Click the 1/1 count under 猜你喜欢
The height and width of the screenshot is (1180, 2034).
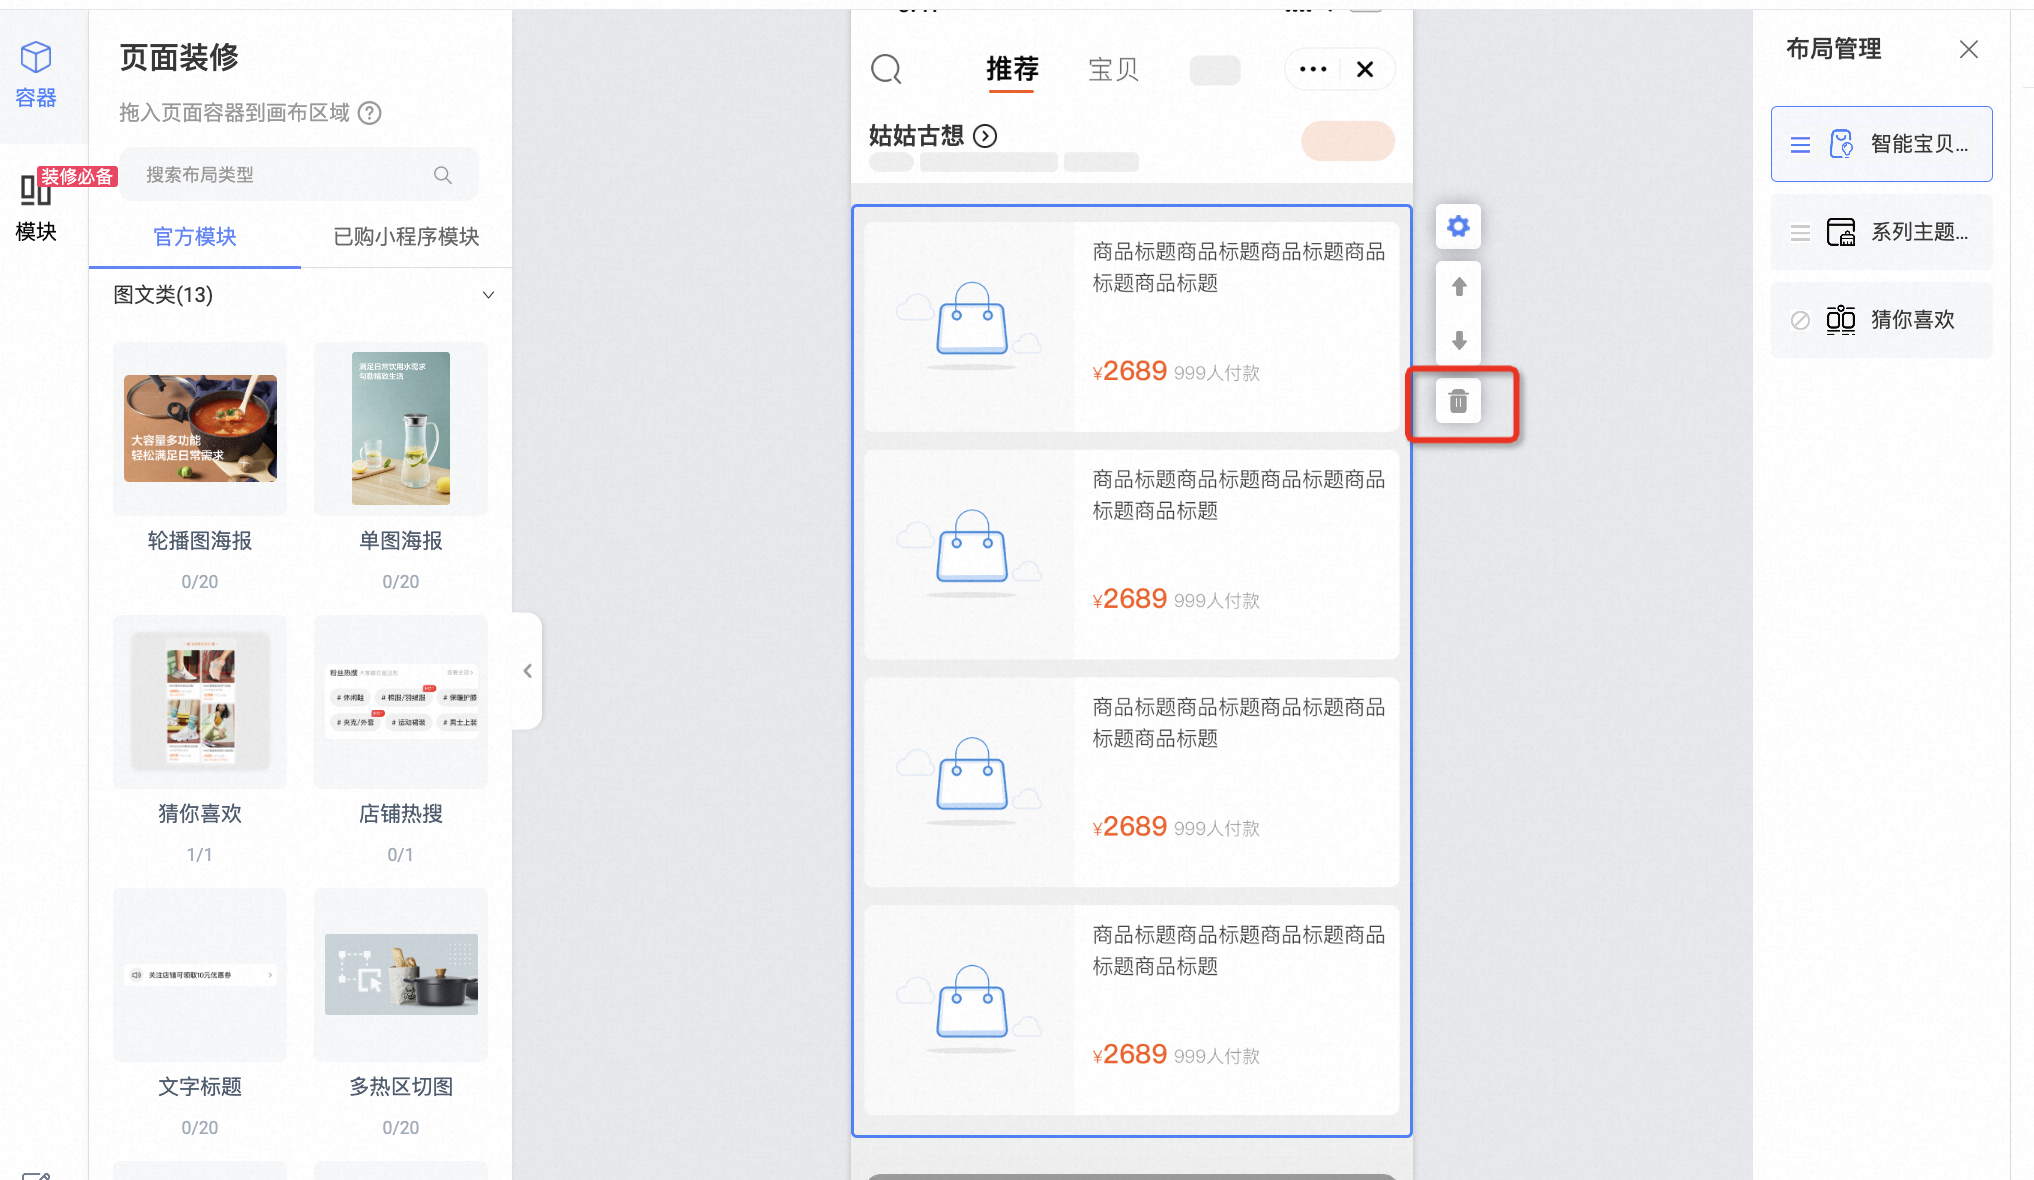pyautogui.click(x=200, y=855)
